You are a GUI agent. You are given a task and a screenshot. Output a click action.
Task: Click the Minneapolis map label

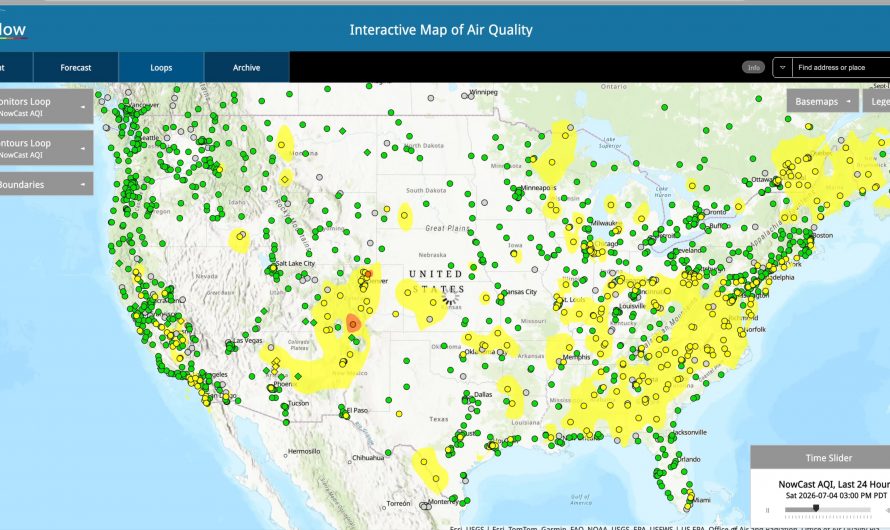click(x=538, y=187)
